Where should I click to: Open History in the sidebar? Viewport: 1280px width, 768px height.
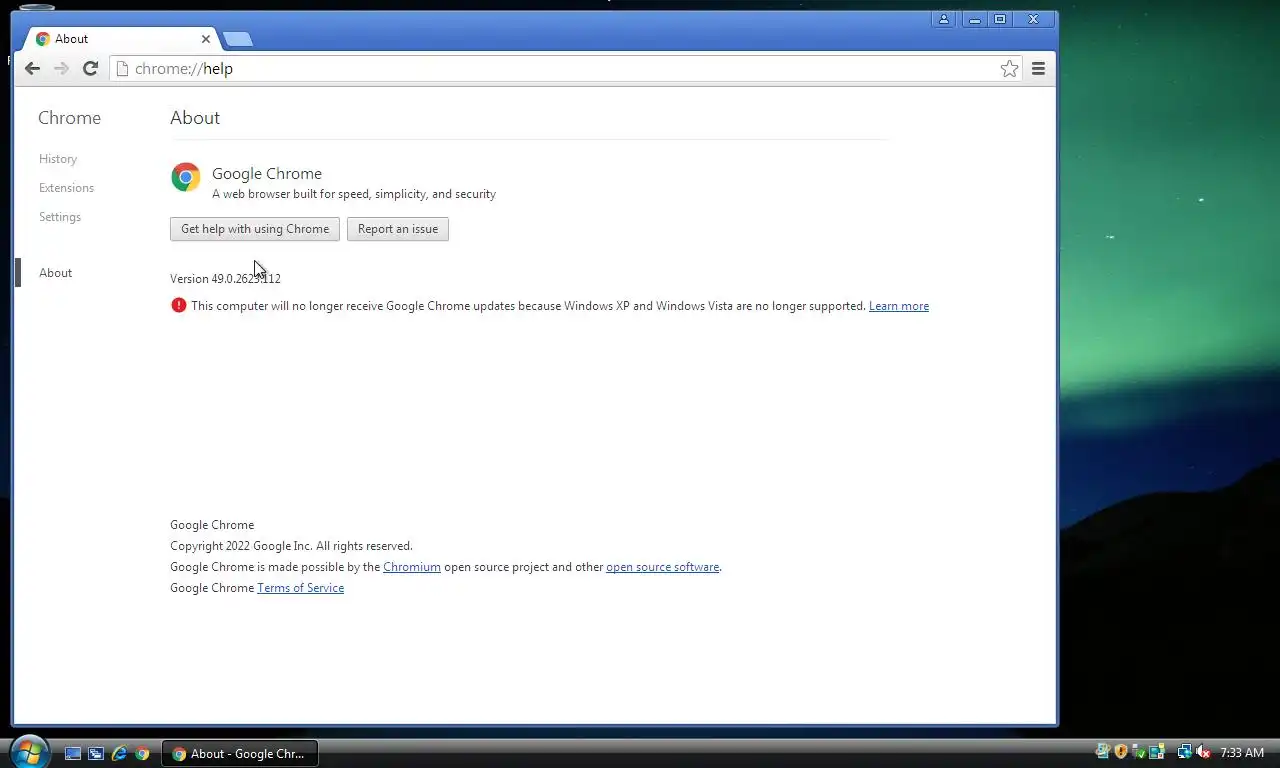(x=58, y=159)
